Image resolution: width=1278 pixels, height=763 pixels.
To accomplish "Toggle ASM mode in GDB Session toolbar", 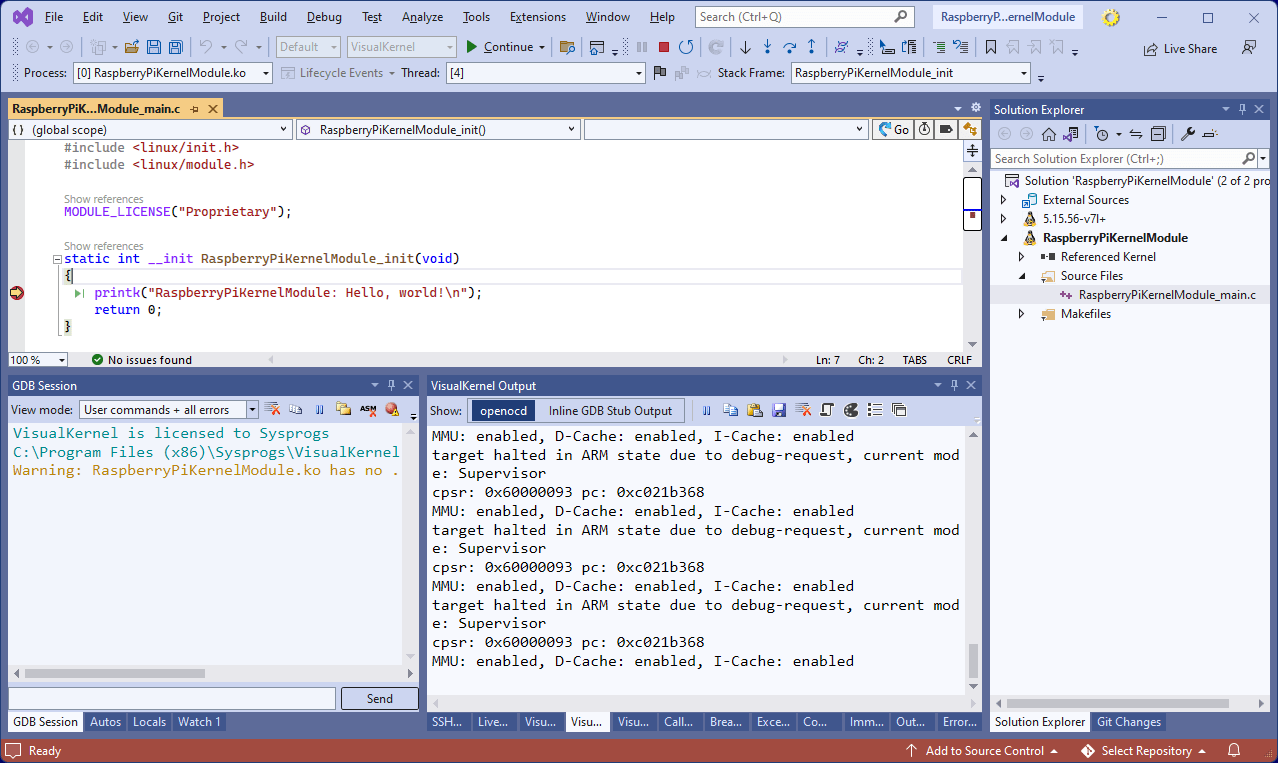I will point(368,408).
